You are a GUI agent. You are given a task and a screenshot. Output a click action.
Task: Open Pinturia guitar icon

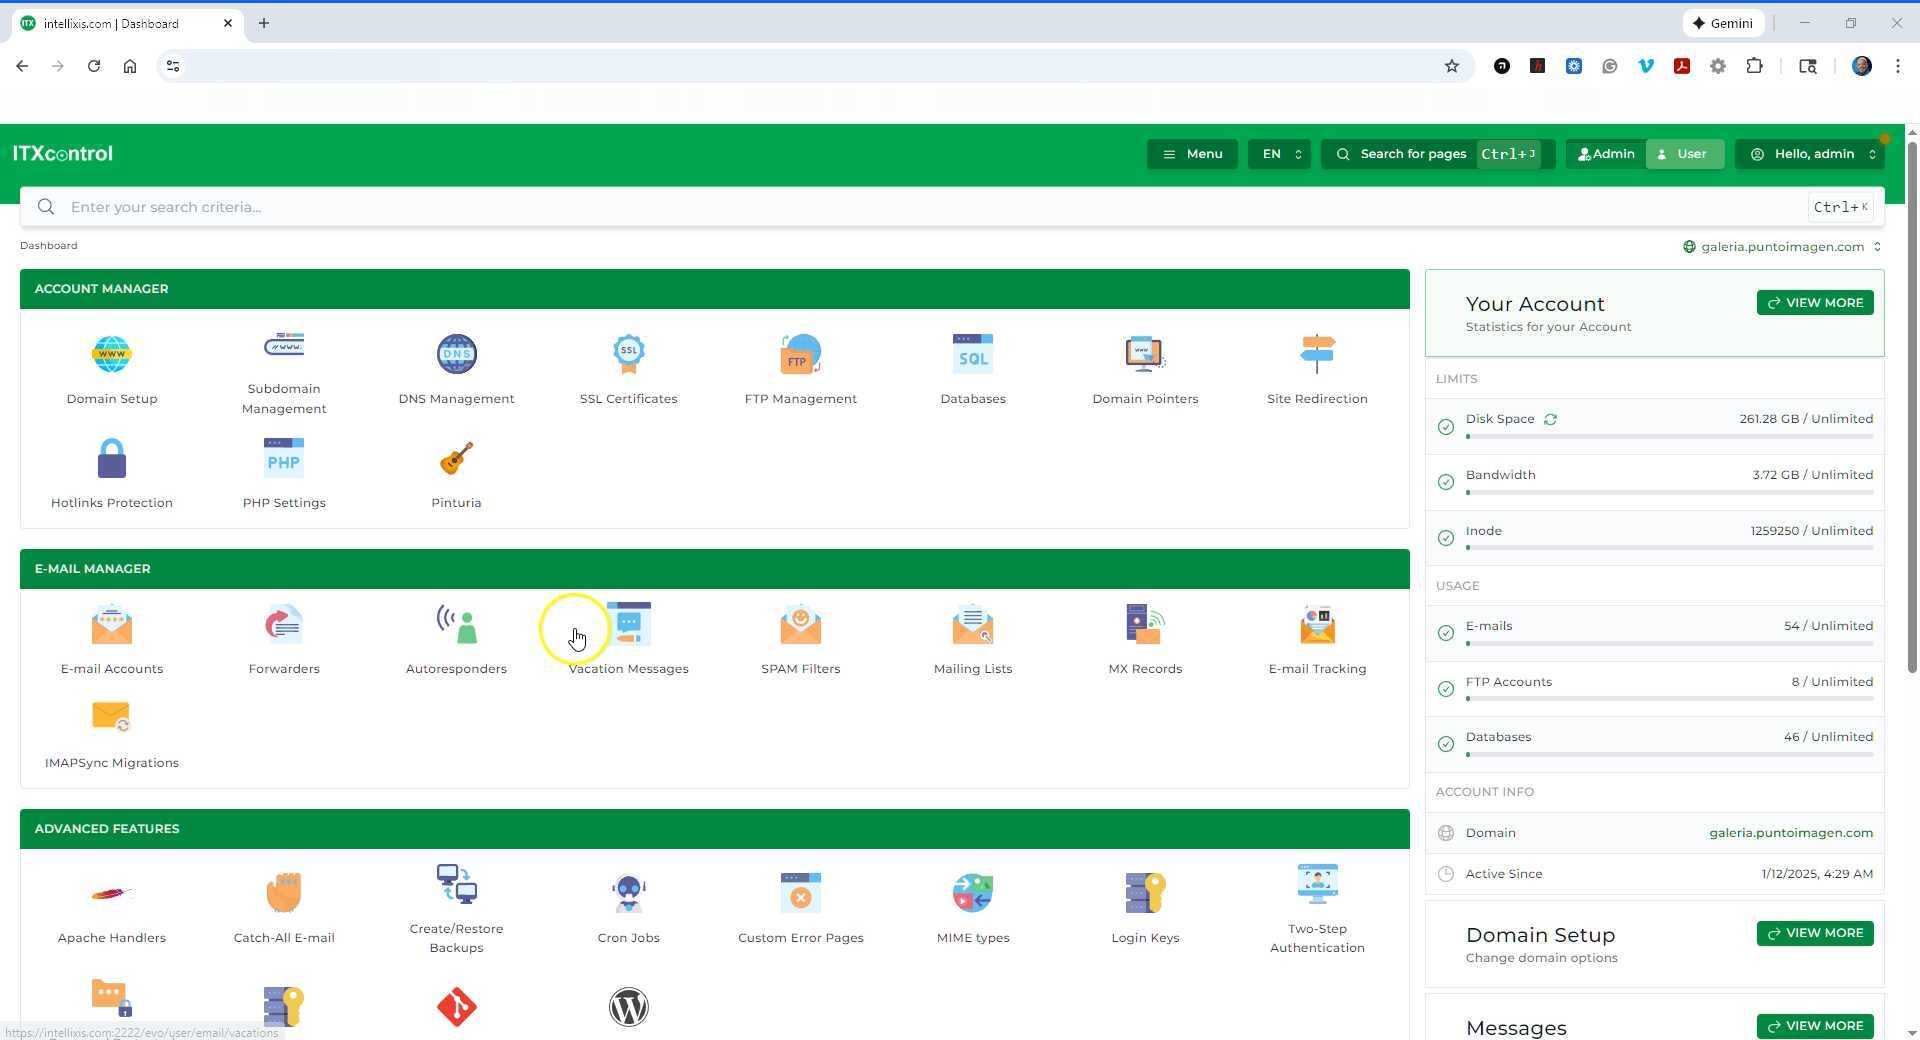pyautogui.click(x=456, y=458)
